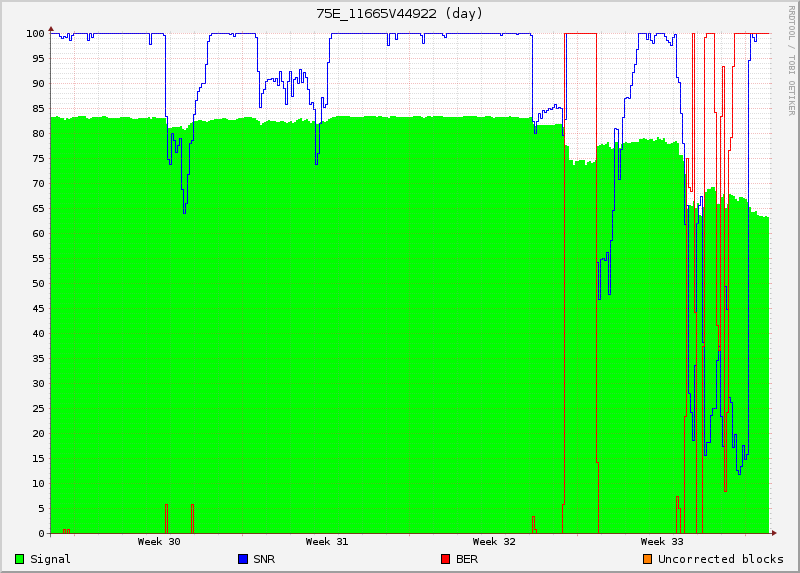
Task: Click the green Signal legend swatch
Action: tap(19, 559)
